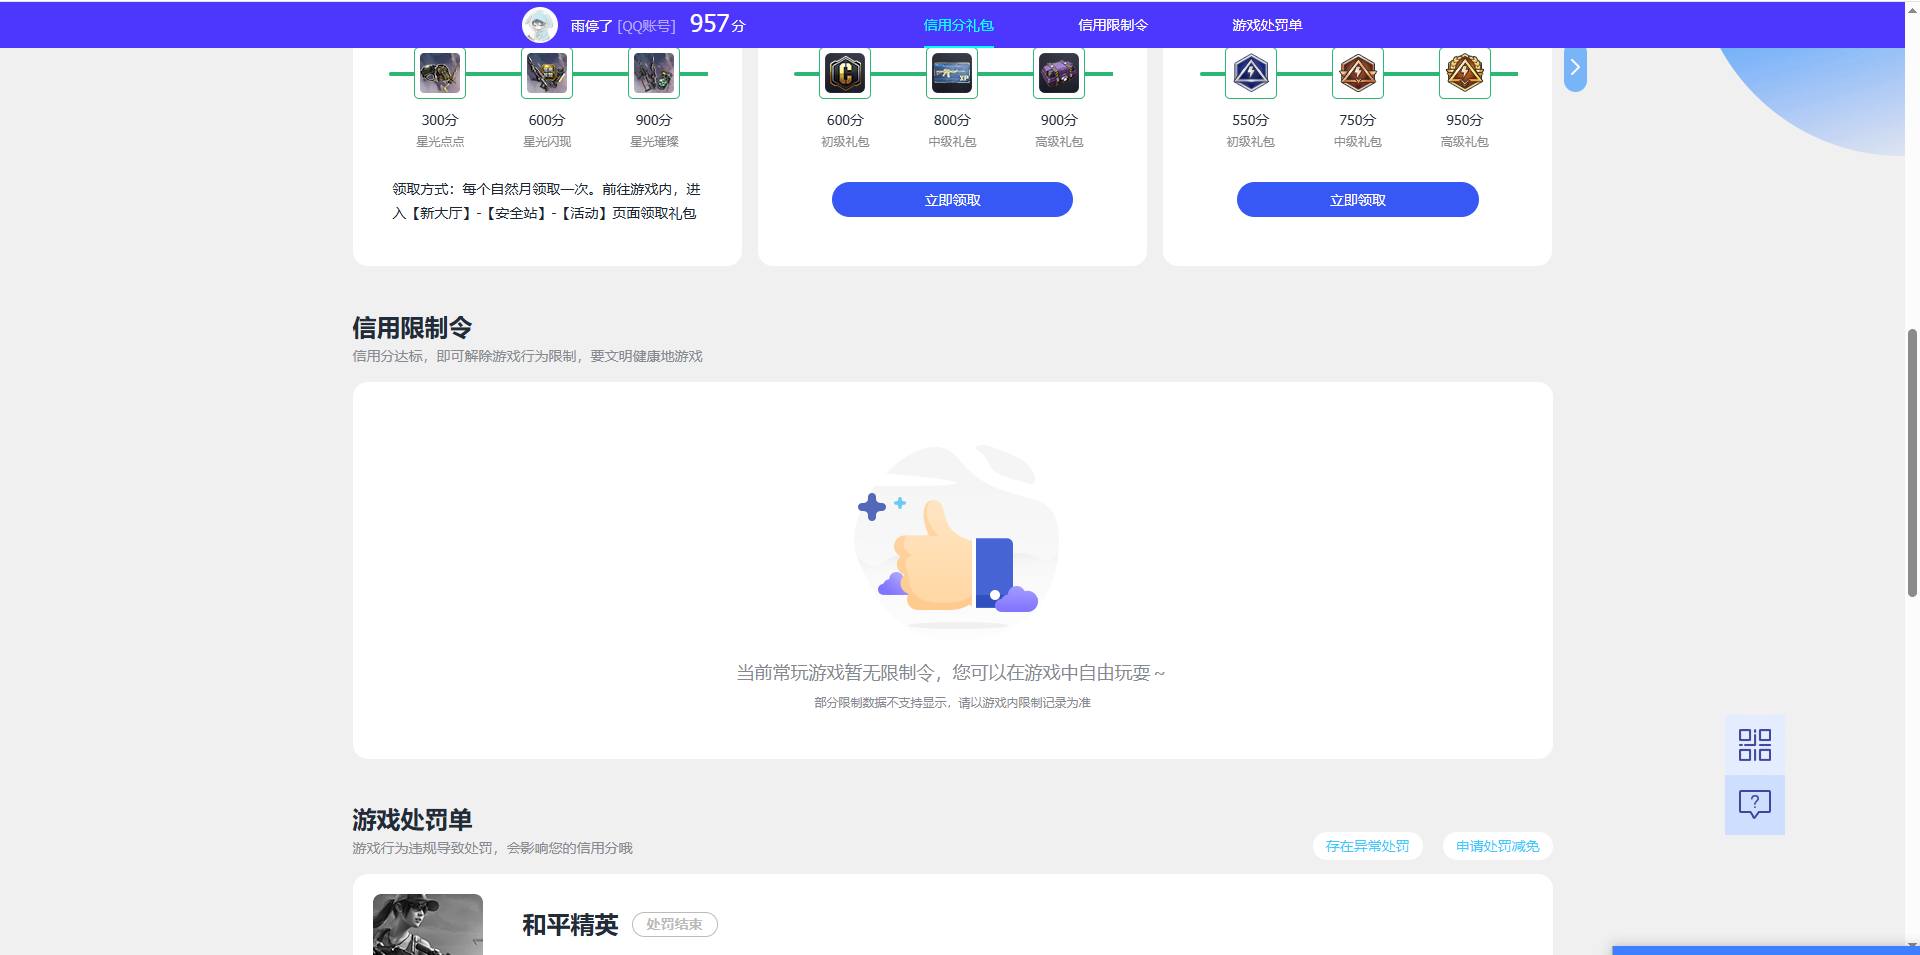This screenshot has width=1920, height=955.
Task: Click the 存在异常处罚 link
Action: click(1367, 846)
